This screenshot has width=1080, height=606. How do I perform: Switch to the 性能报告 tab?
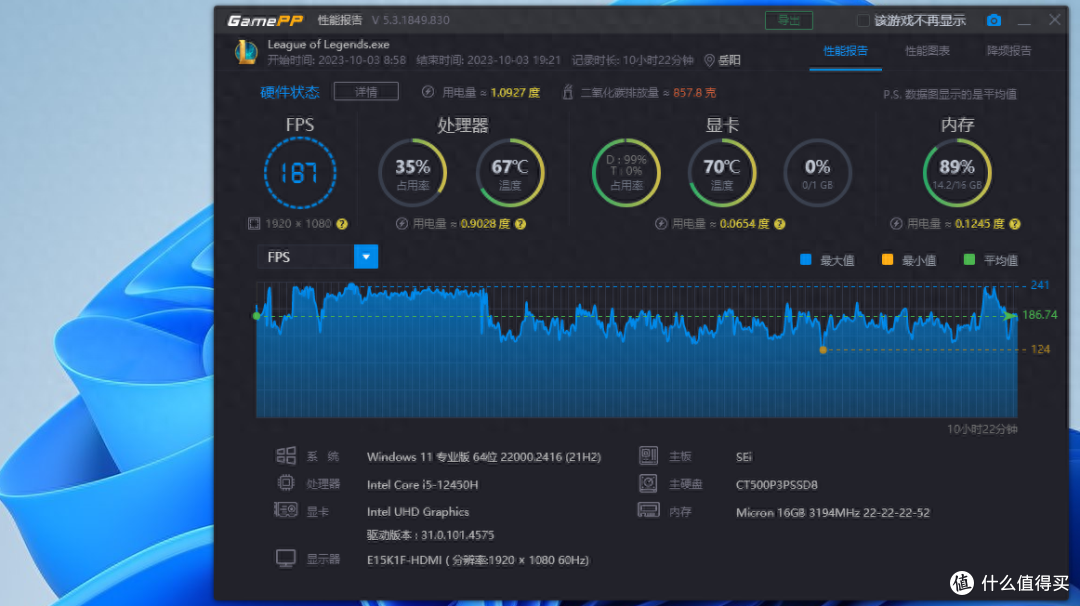click(x=845, y=51)
